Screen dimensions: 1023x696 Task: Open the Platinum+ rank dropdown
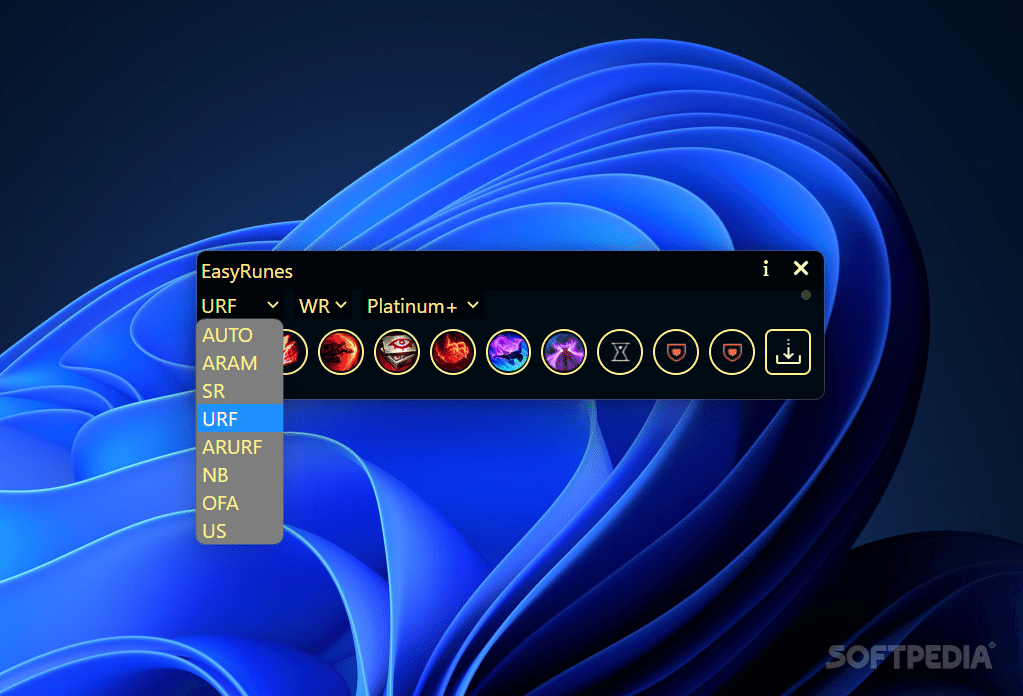click(x=423, y=305)
